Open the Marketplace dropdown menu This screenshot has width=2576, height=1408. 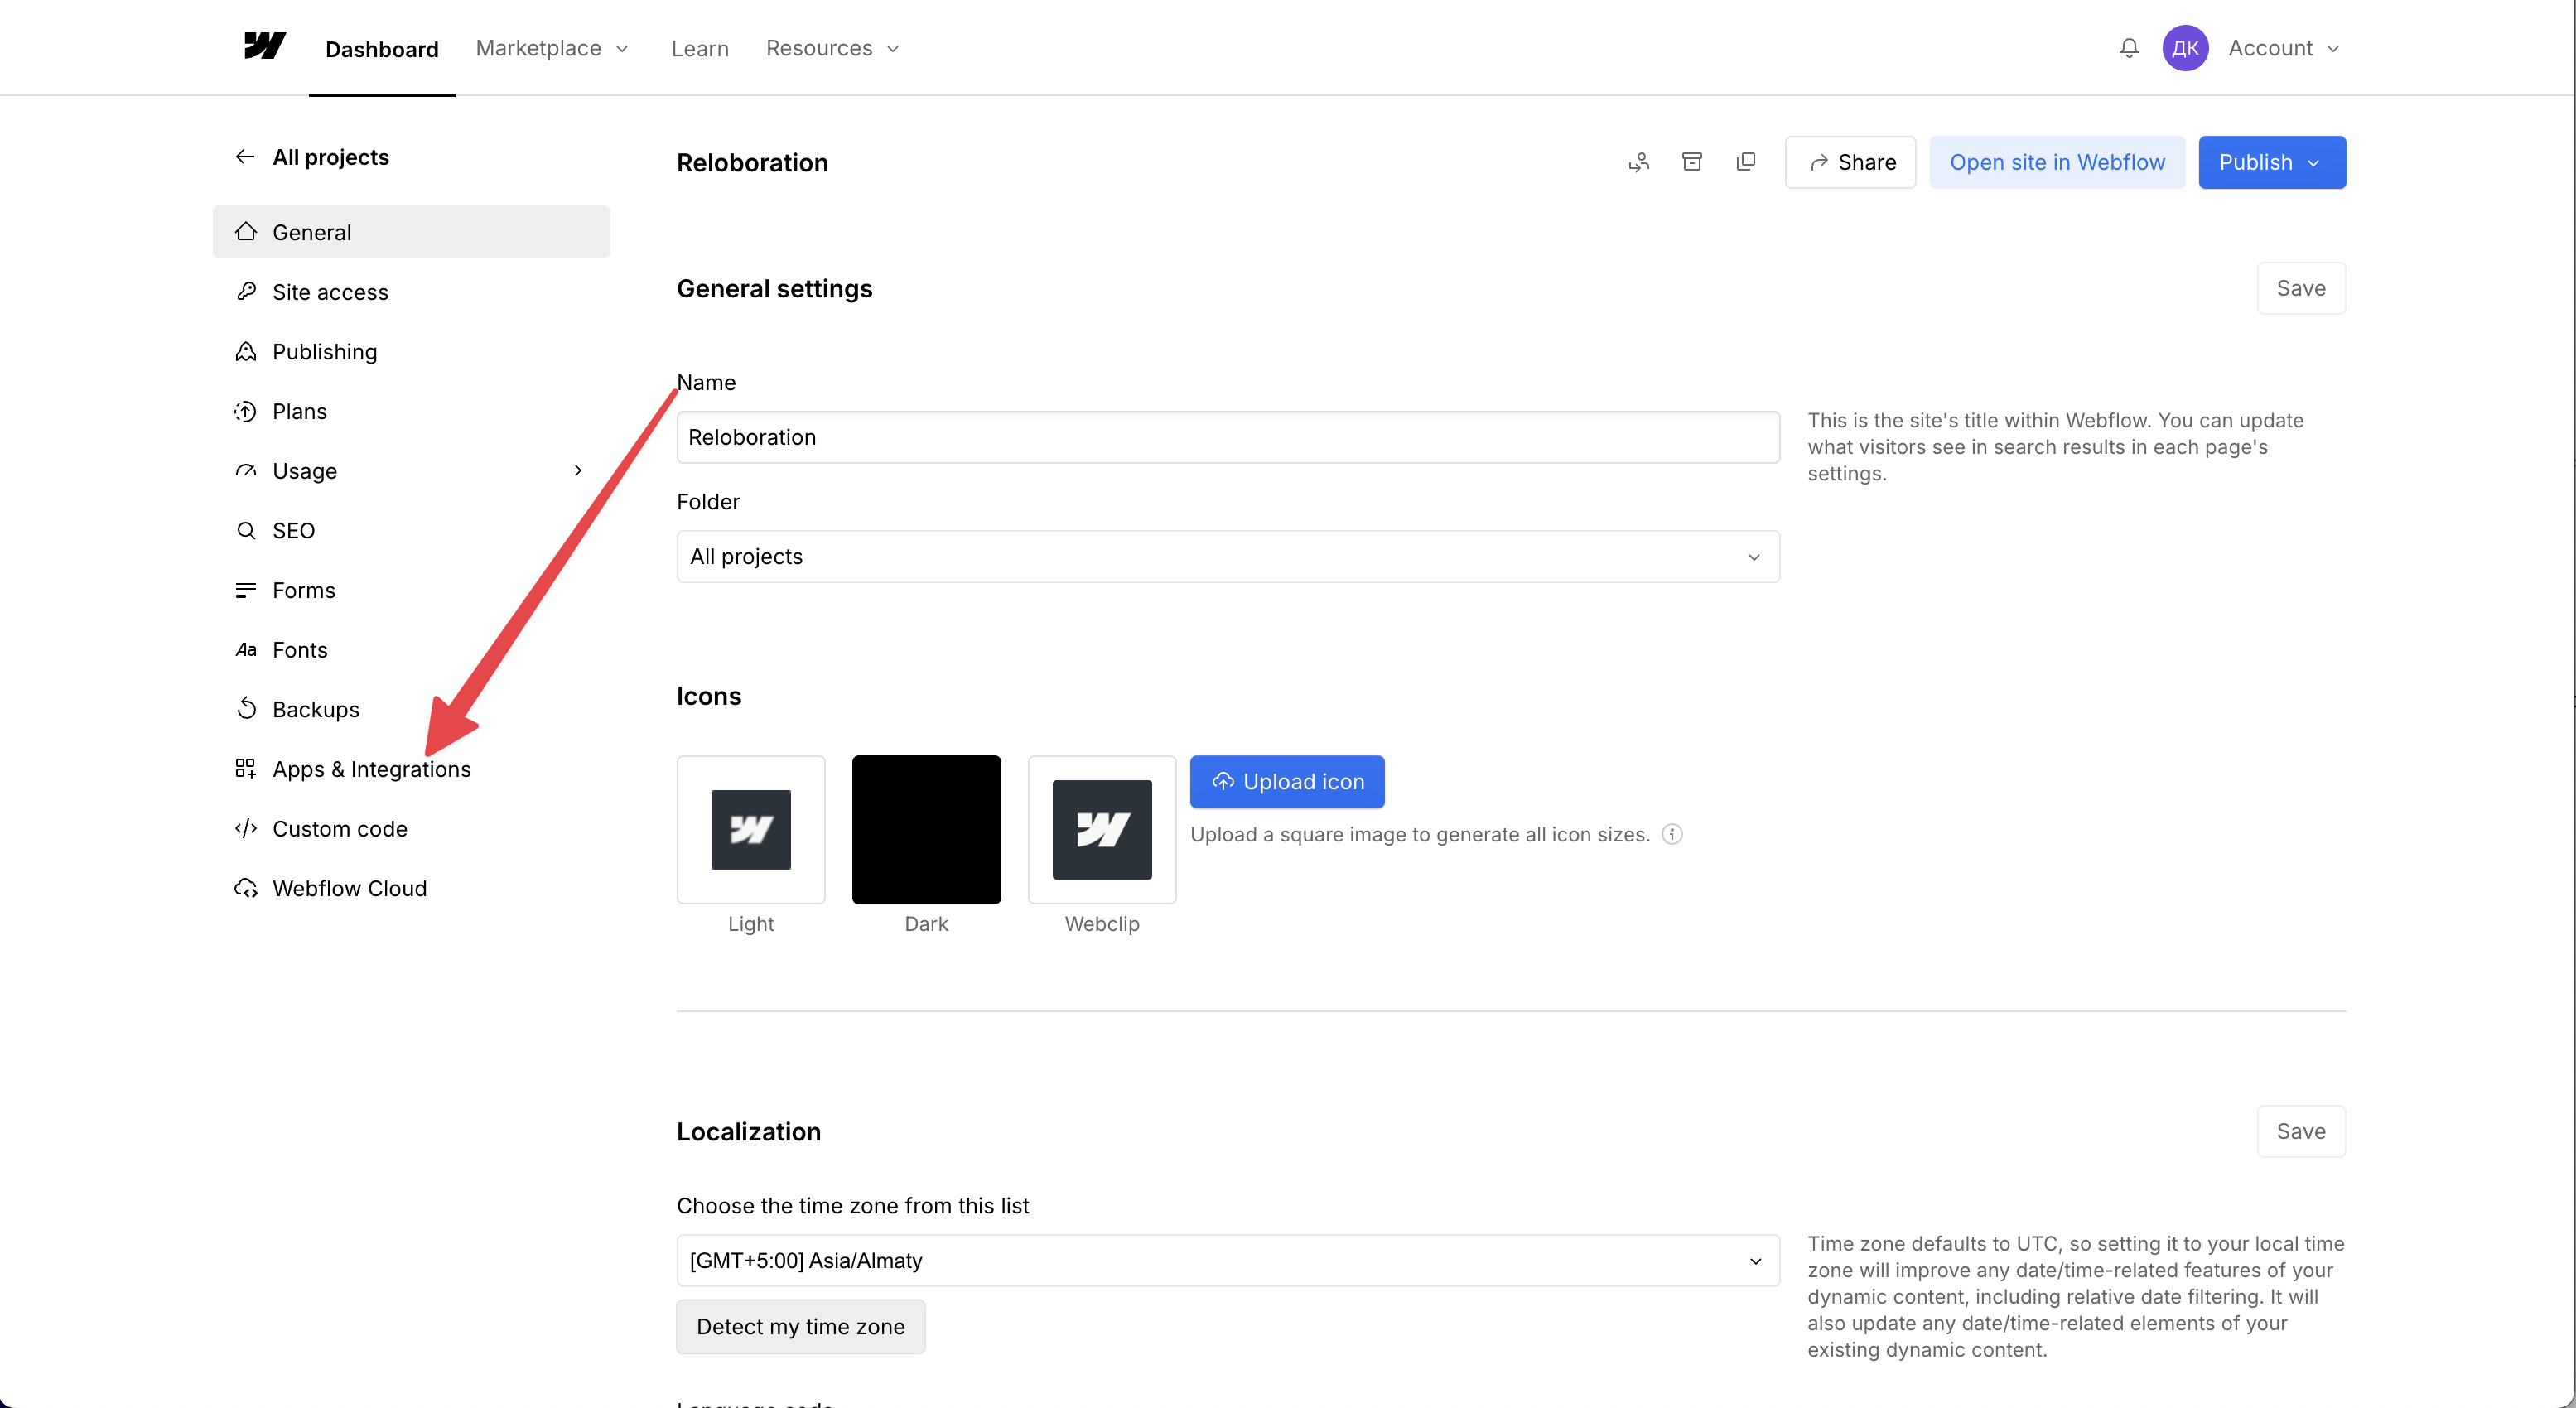[x=552, y=48]
